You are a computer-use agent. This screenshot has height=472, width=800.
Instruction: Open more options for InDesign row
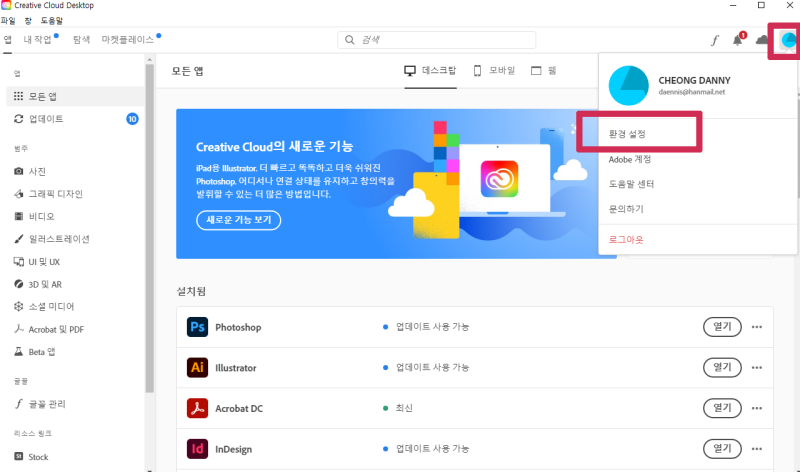click(x=757, y=449)
